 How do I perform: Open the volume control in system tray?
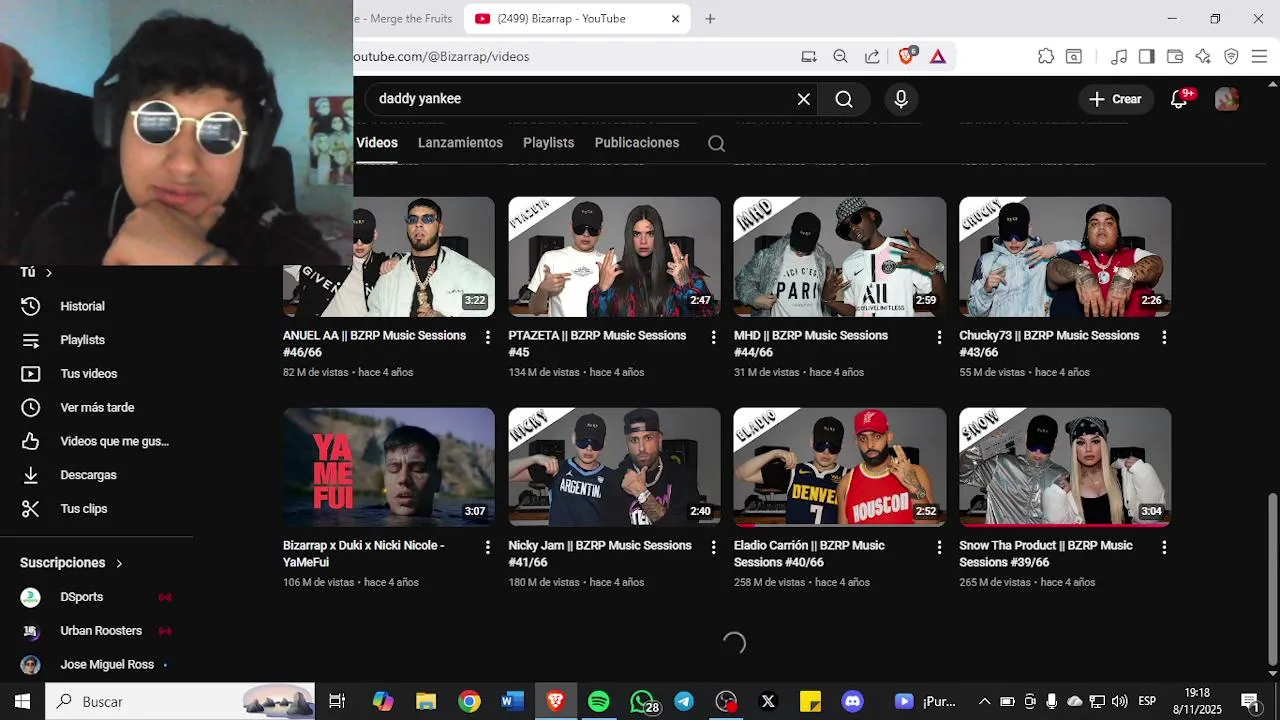click(1119, 702)
